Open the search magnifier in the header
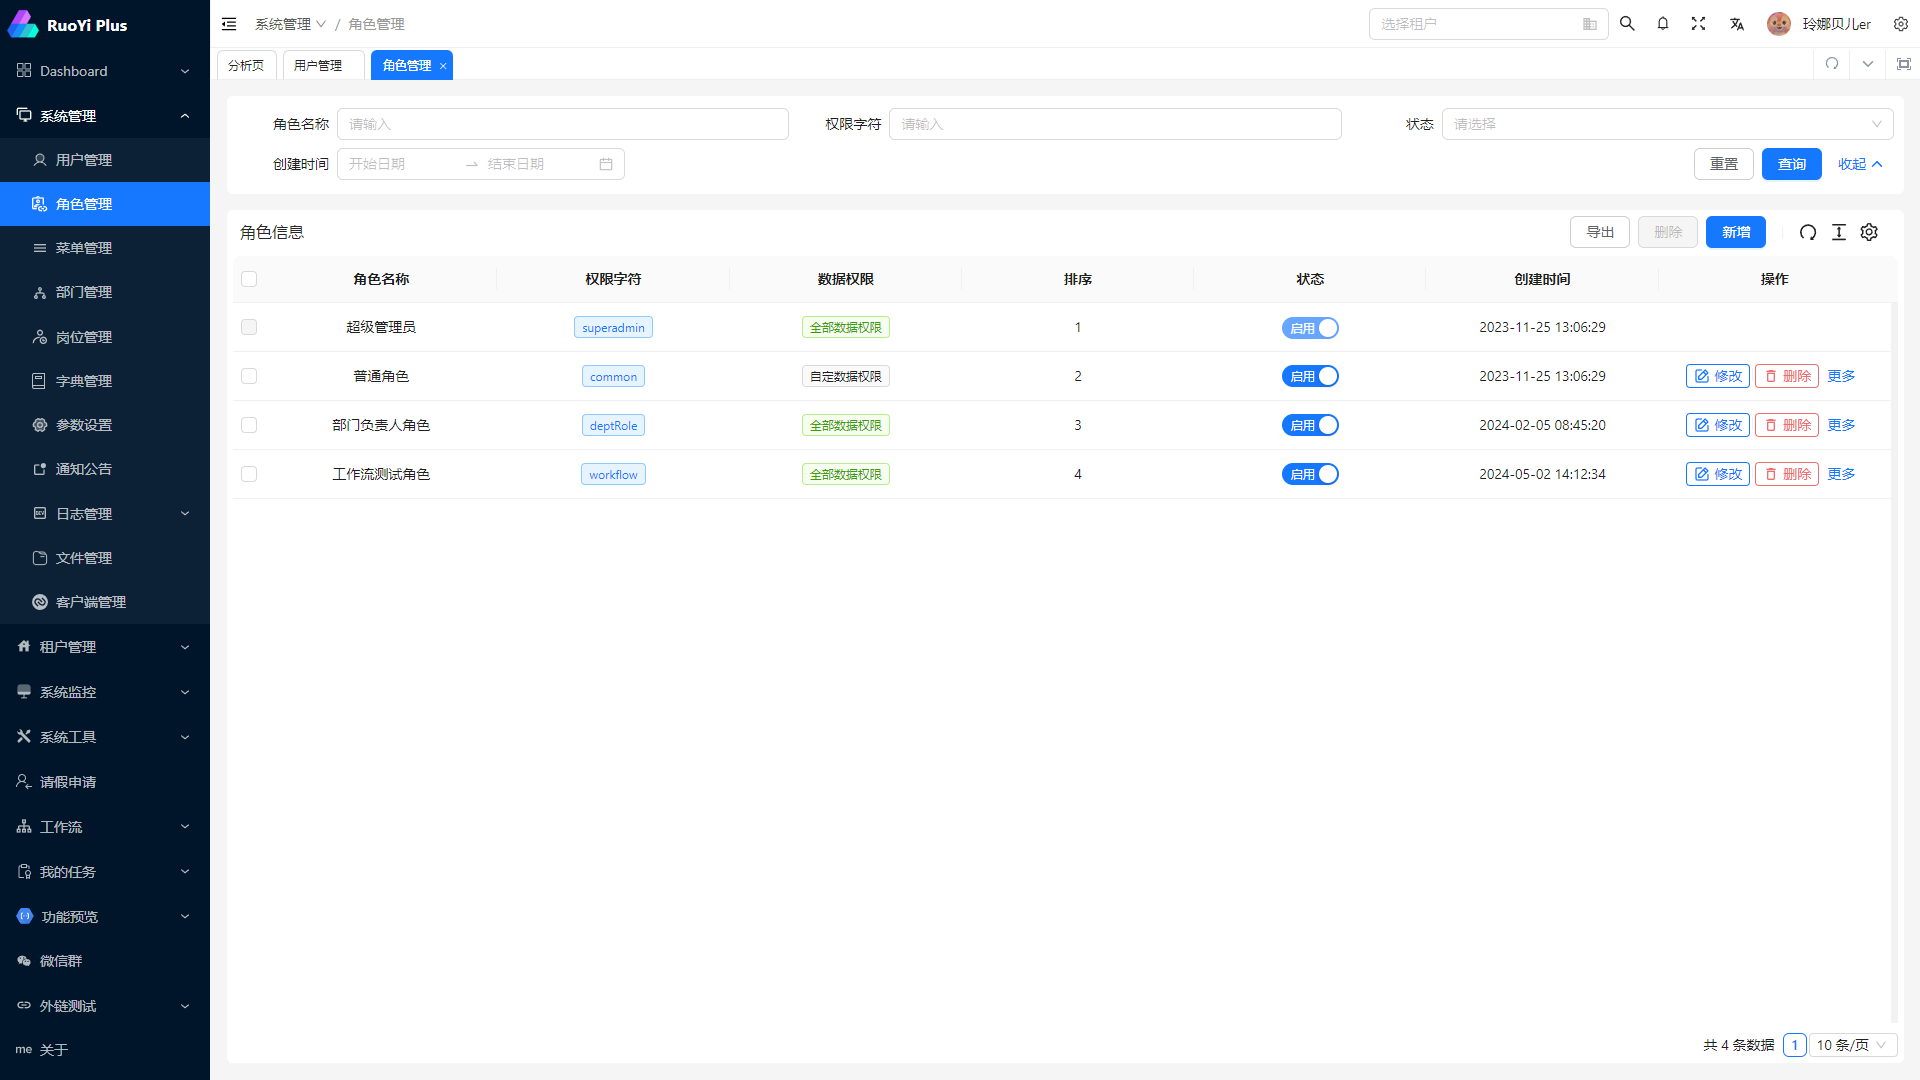1920x1080 pixels. (1627, 24)
